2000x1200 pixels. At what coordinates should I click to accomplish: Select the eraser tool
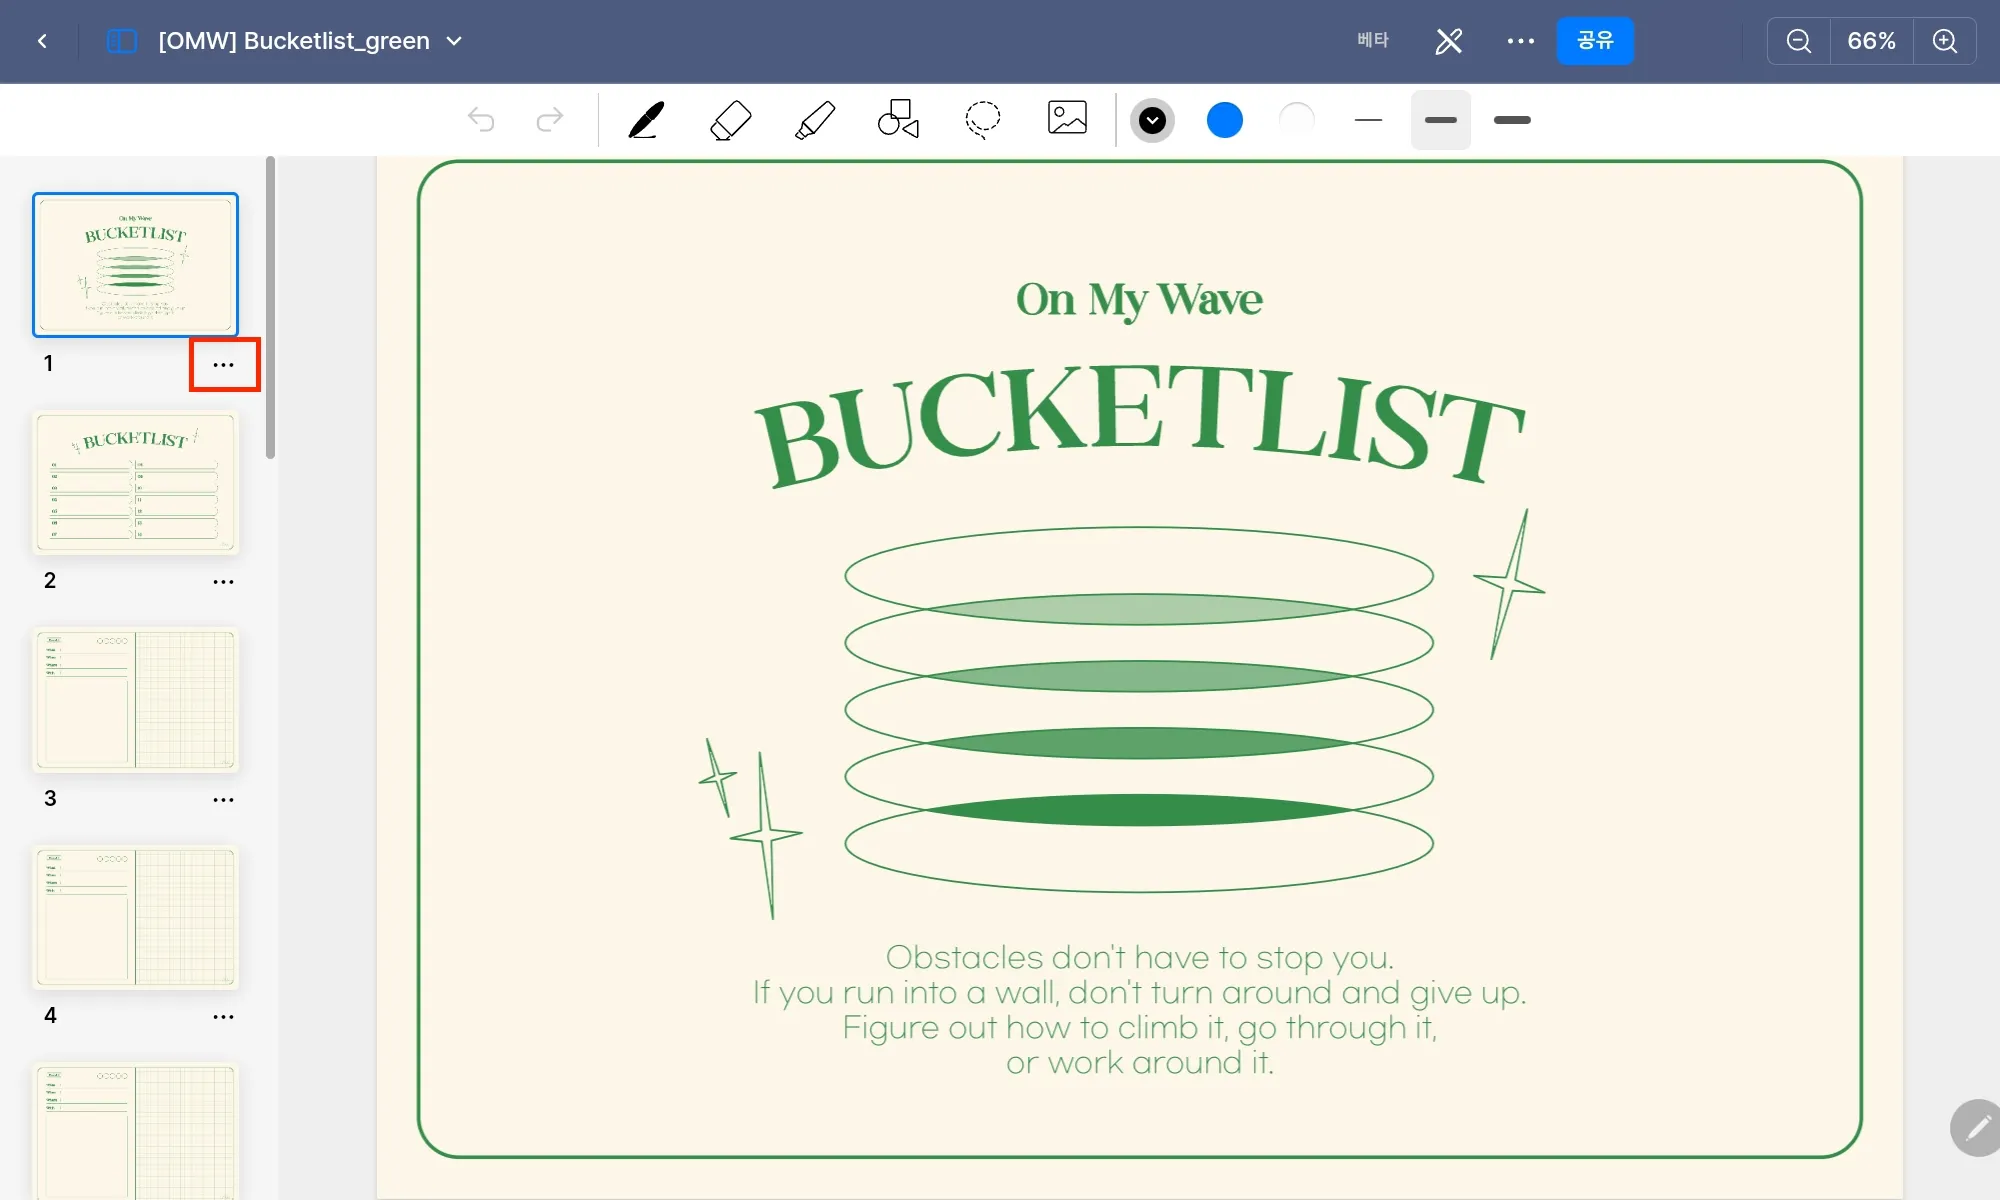click(x=730, y=120)
